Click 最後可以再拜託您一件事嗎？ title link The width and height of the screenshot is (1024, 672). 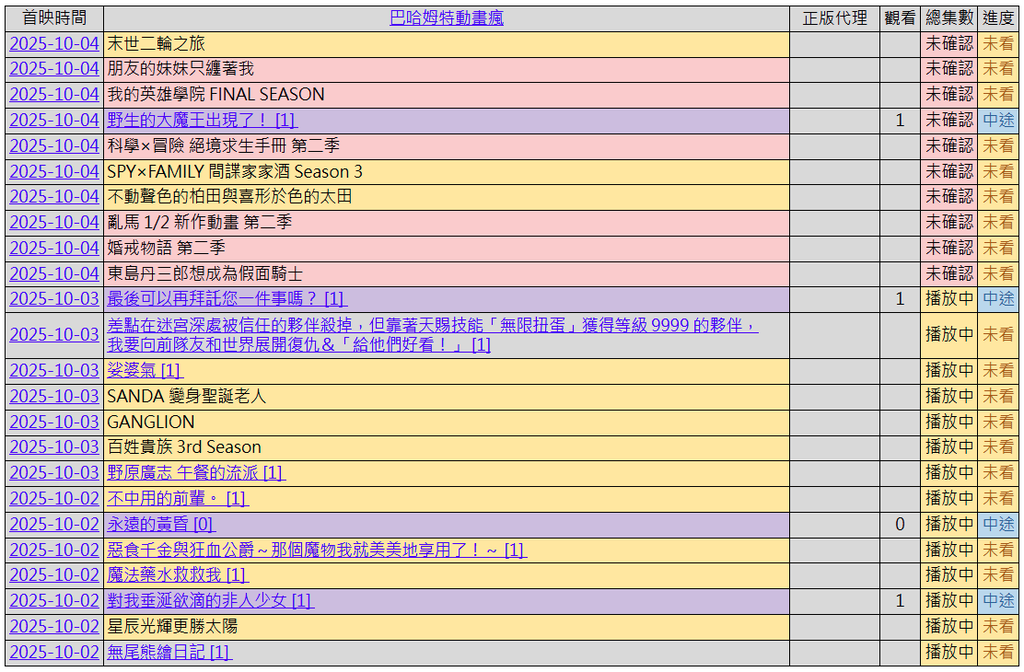click(x=226, y=298)
